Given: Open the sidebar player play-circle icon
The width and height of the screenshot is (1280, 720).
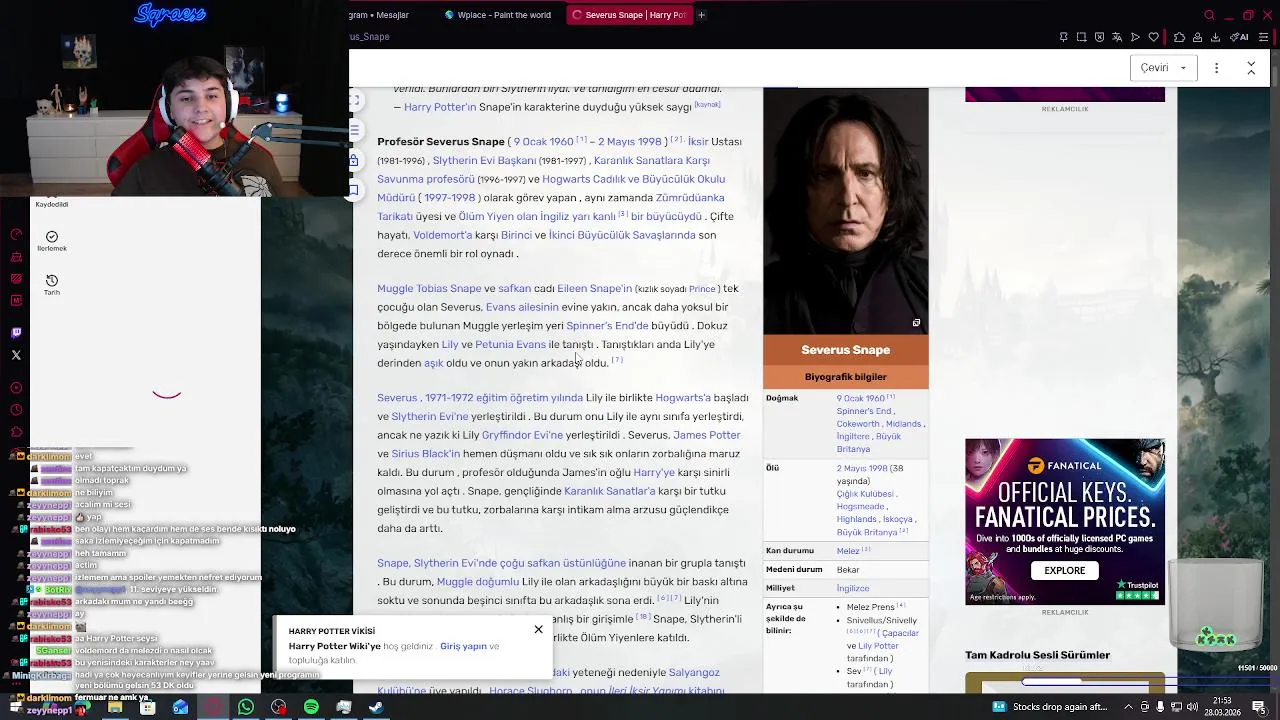Looking at the screenshot, I should point(16,388).
